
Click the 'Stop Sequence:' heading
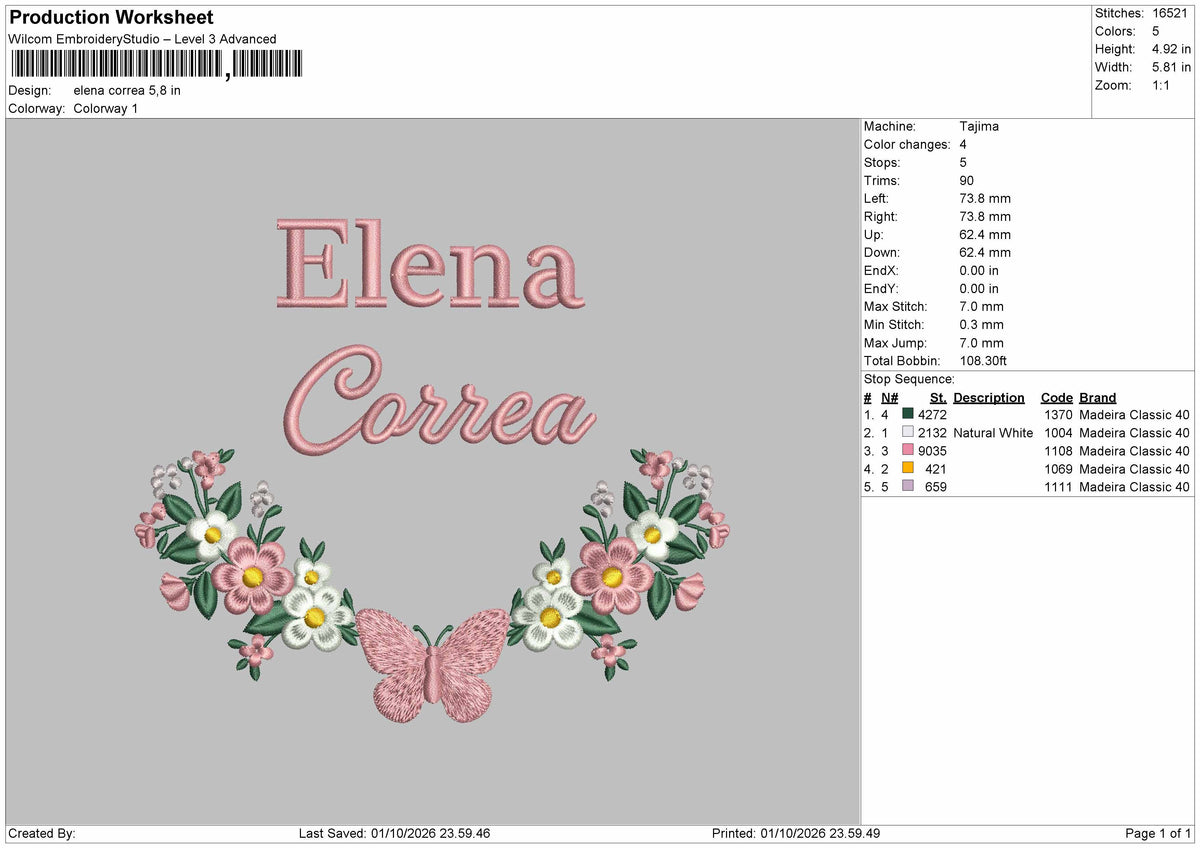pyautogui.click(x=909, y=379)
